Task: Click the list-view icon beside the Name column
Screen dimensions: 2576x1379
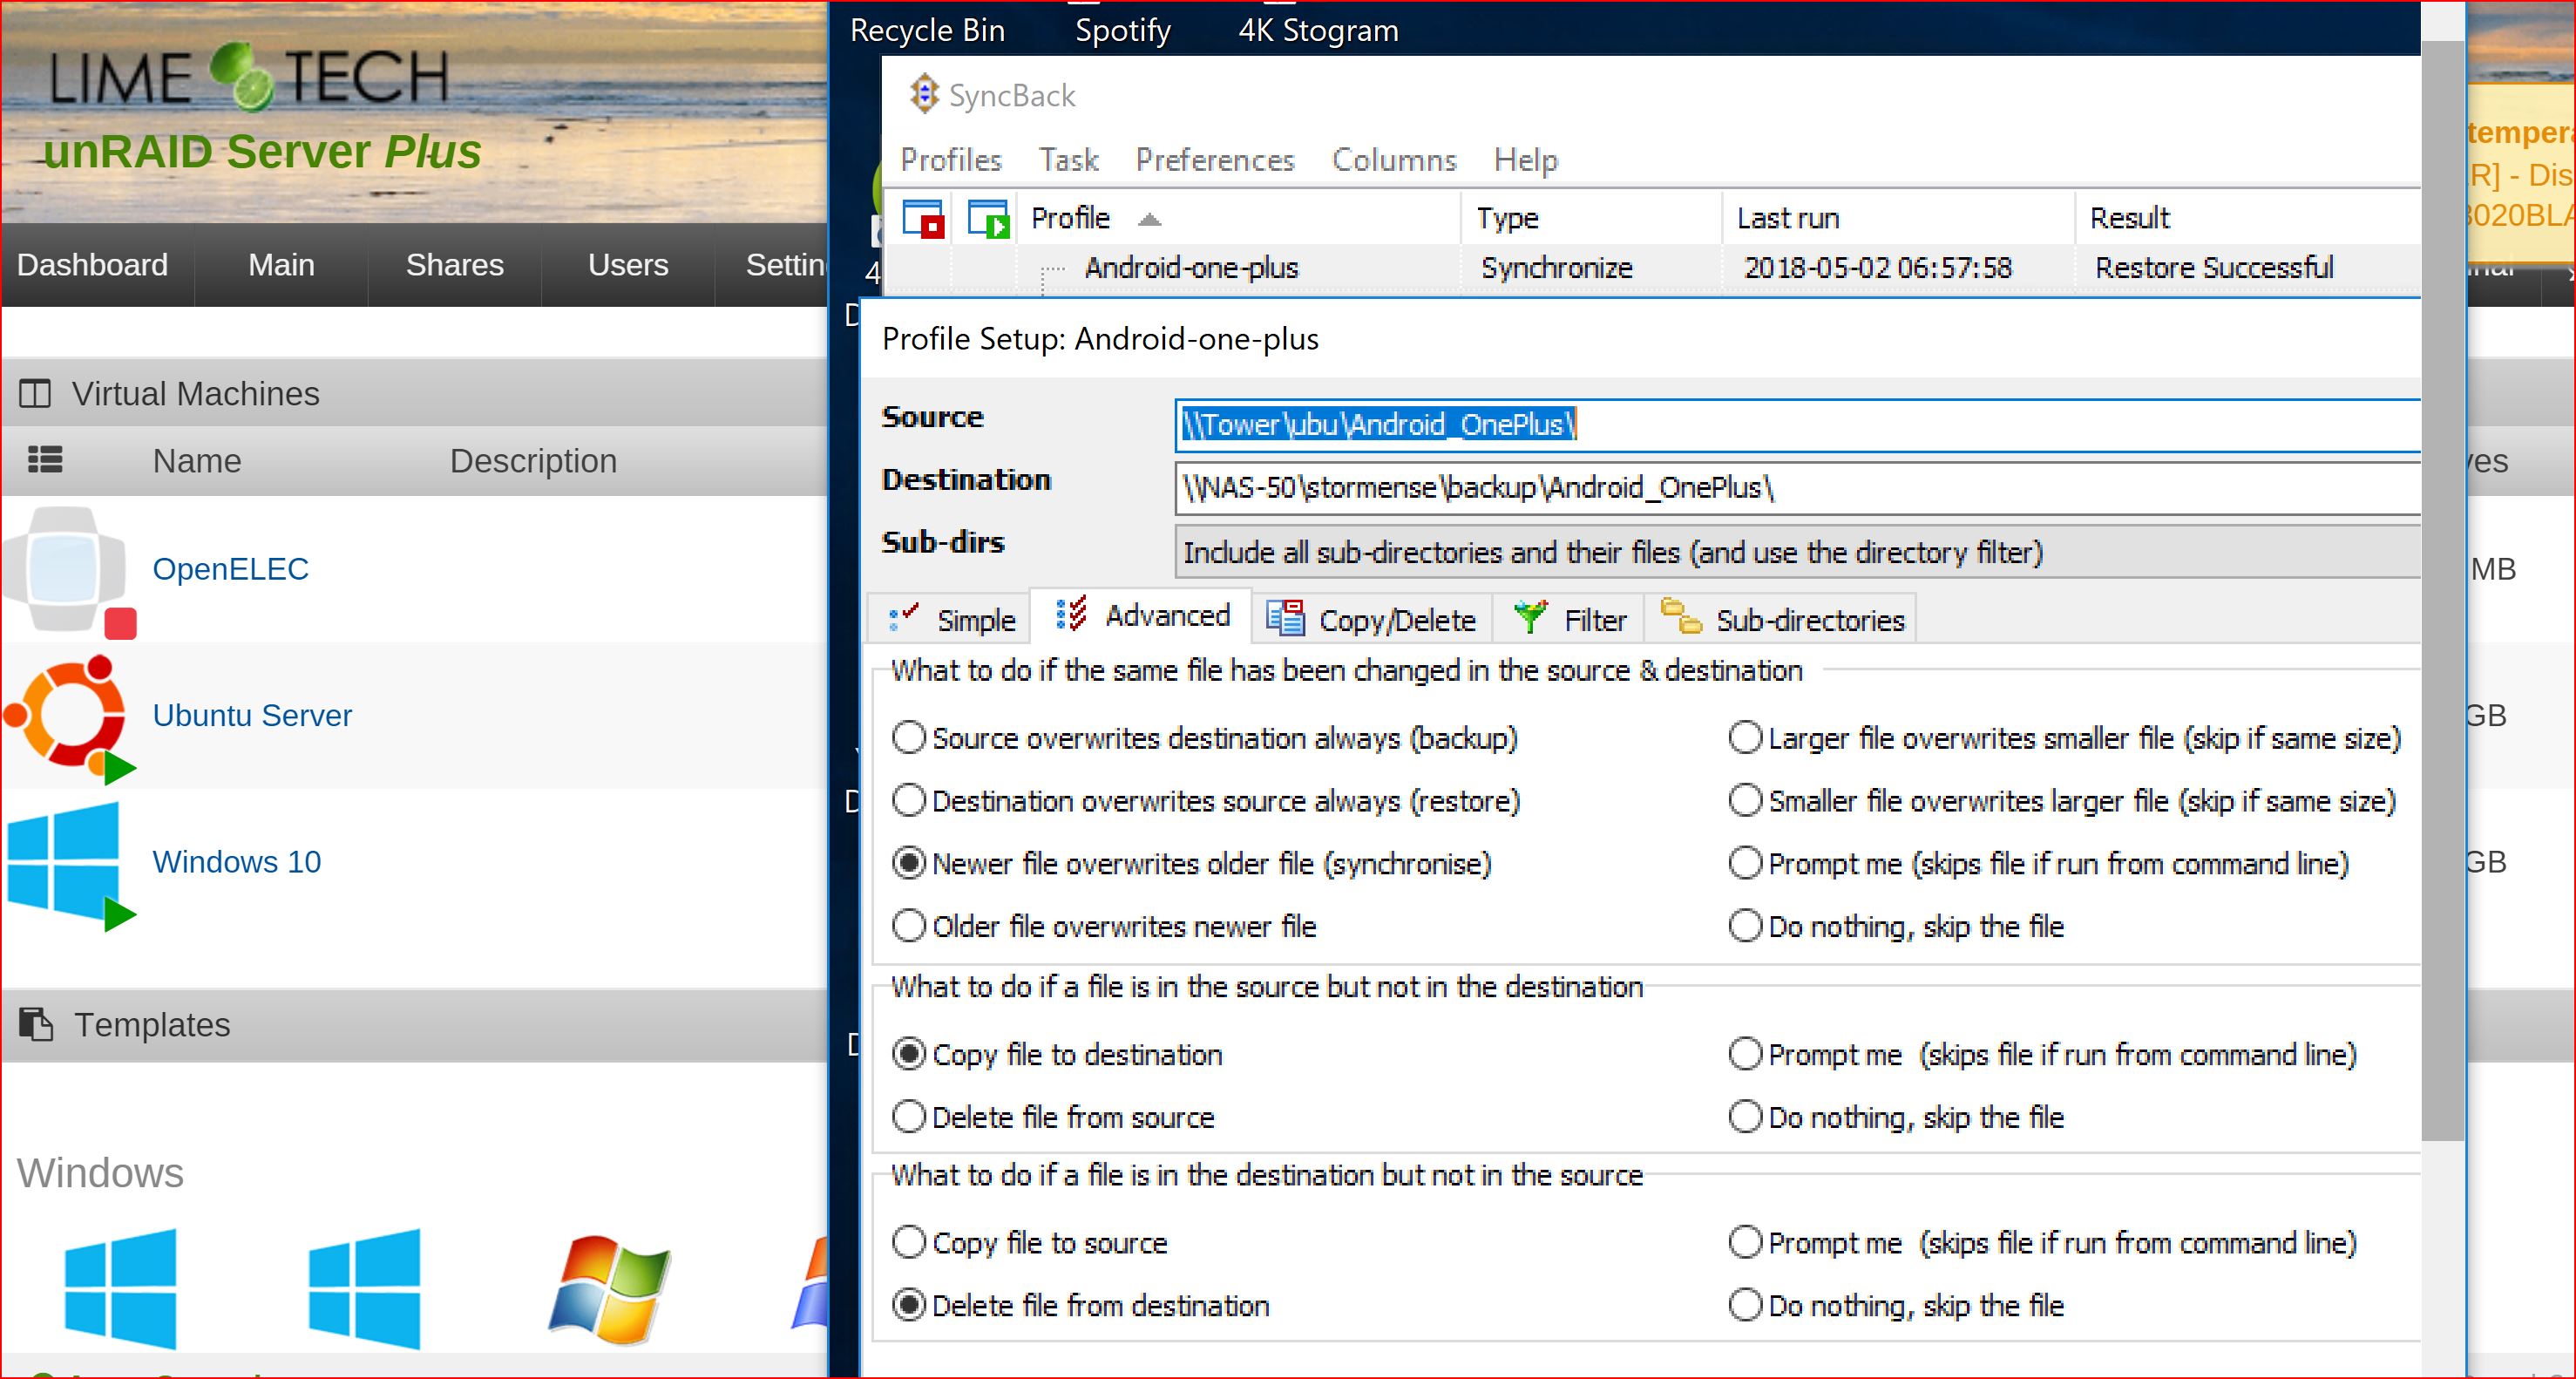Action: pos(45,460)
